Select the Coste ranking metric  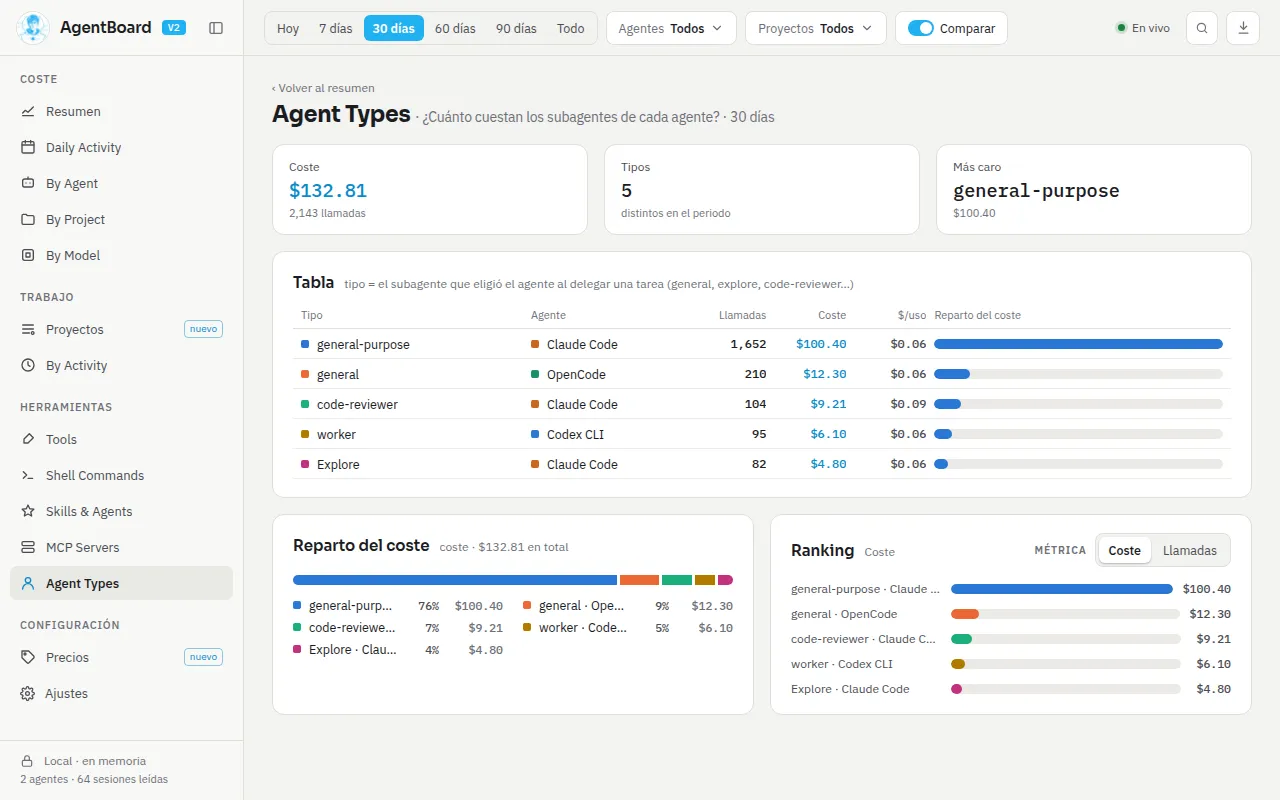pos(1124,550)
